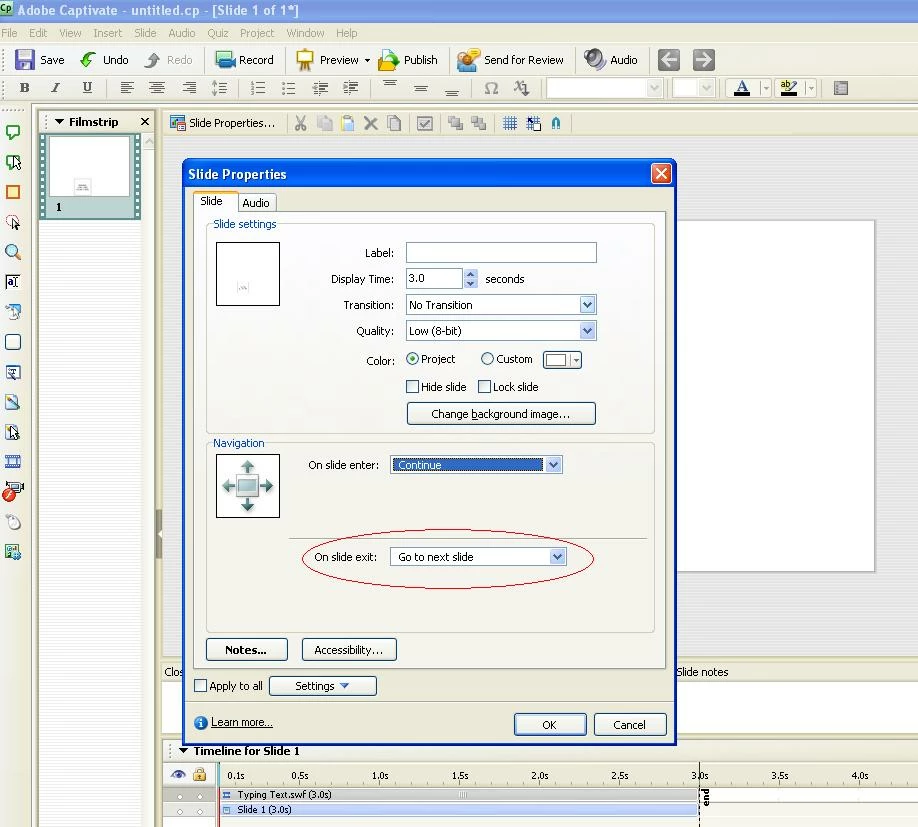This screenshot has width=918, height=827.
Task: Click the Publish icon
Action: tap(388, 60)
